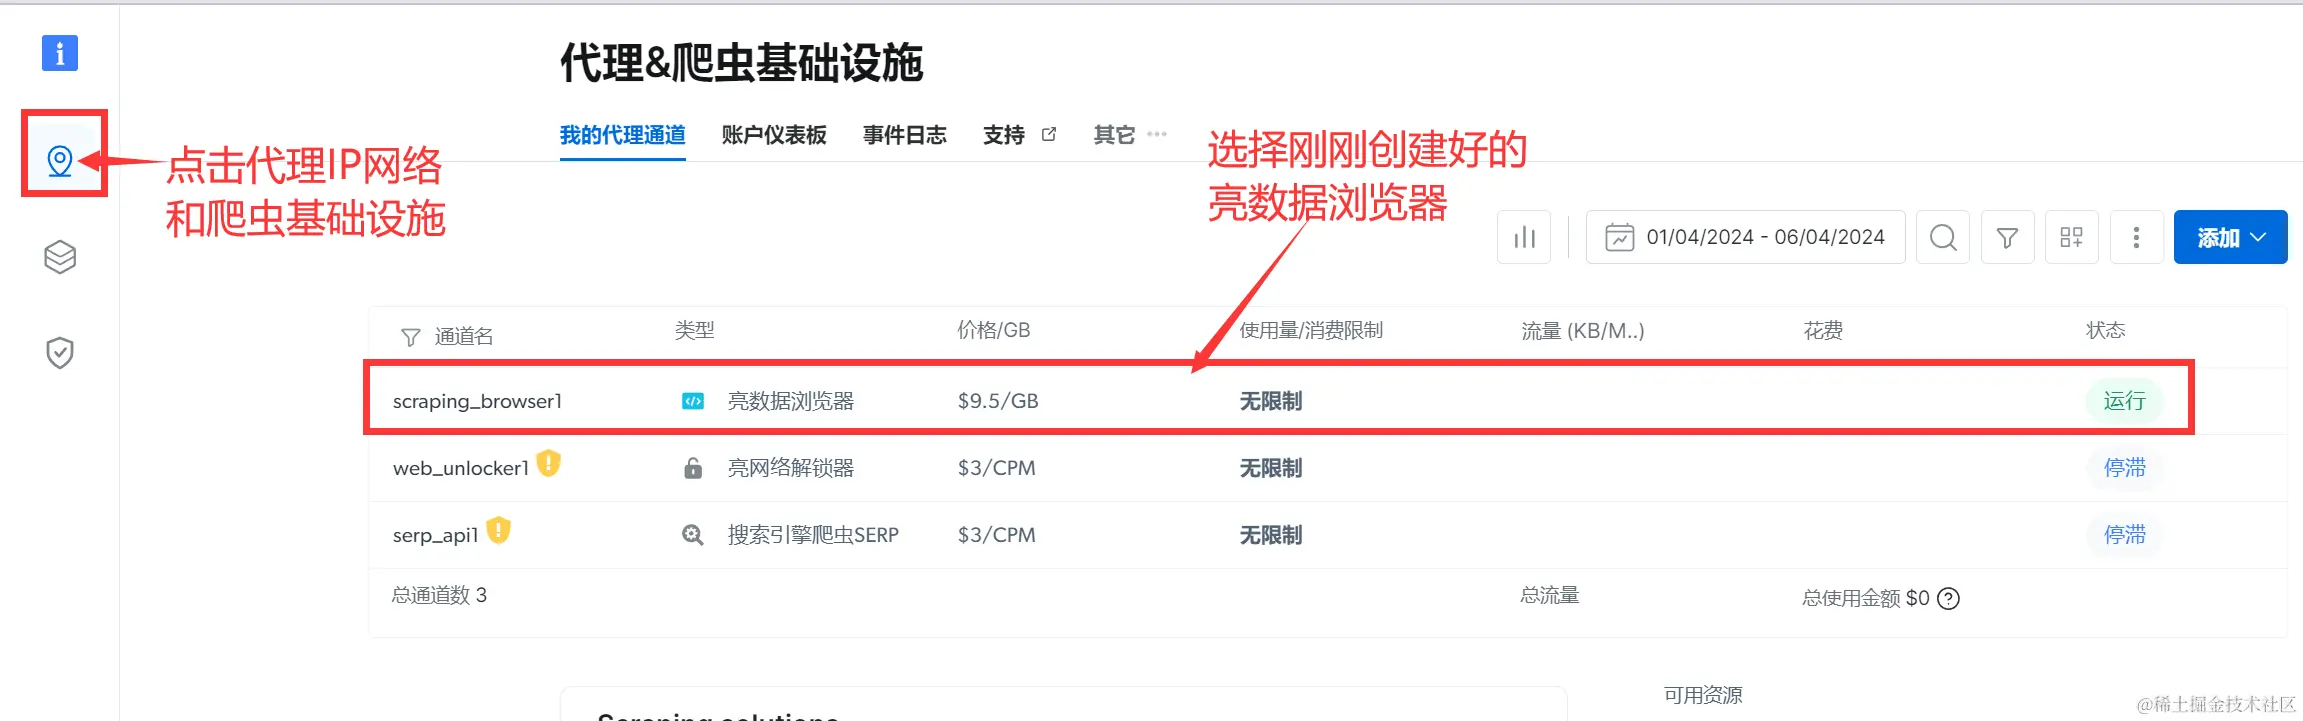Open the proxy IP network location icon
This screenshot has width=2303, height=721.
pos(60,160)
